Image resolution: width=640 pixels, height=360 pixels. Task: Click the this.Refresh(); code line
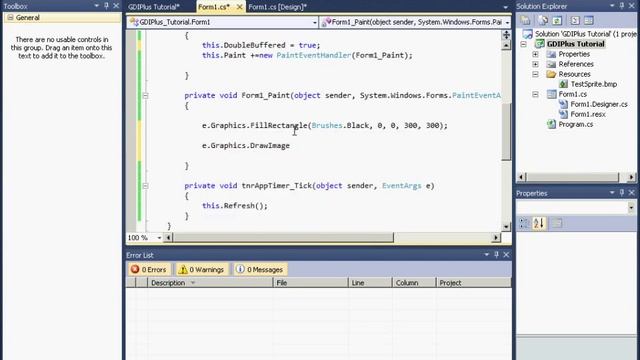click(235, 206)
